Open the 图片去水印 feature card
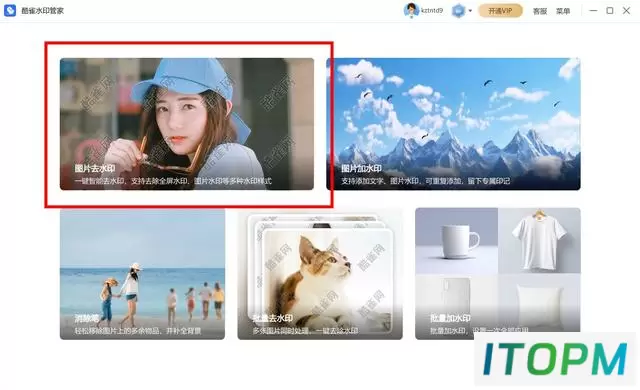 click(187, 124)
